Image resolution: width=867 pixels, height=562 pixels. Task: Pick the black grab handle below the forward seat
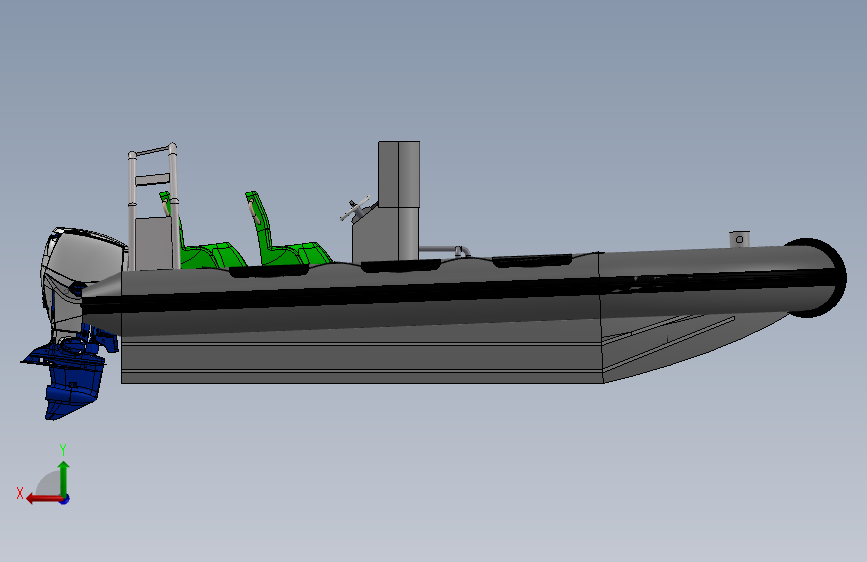pyautogui.click(x=269, y=270)
